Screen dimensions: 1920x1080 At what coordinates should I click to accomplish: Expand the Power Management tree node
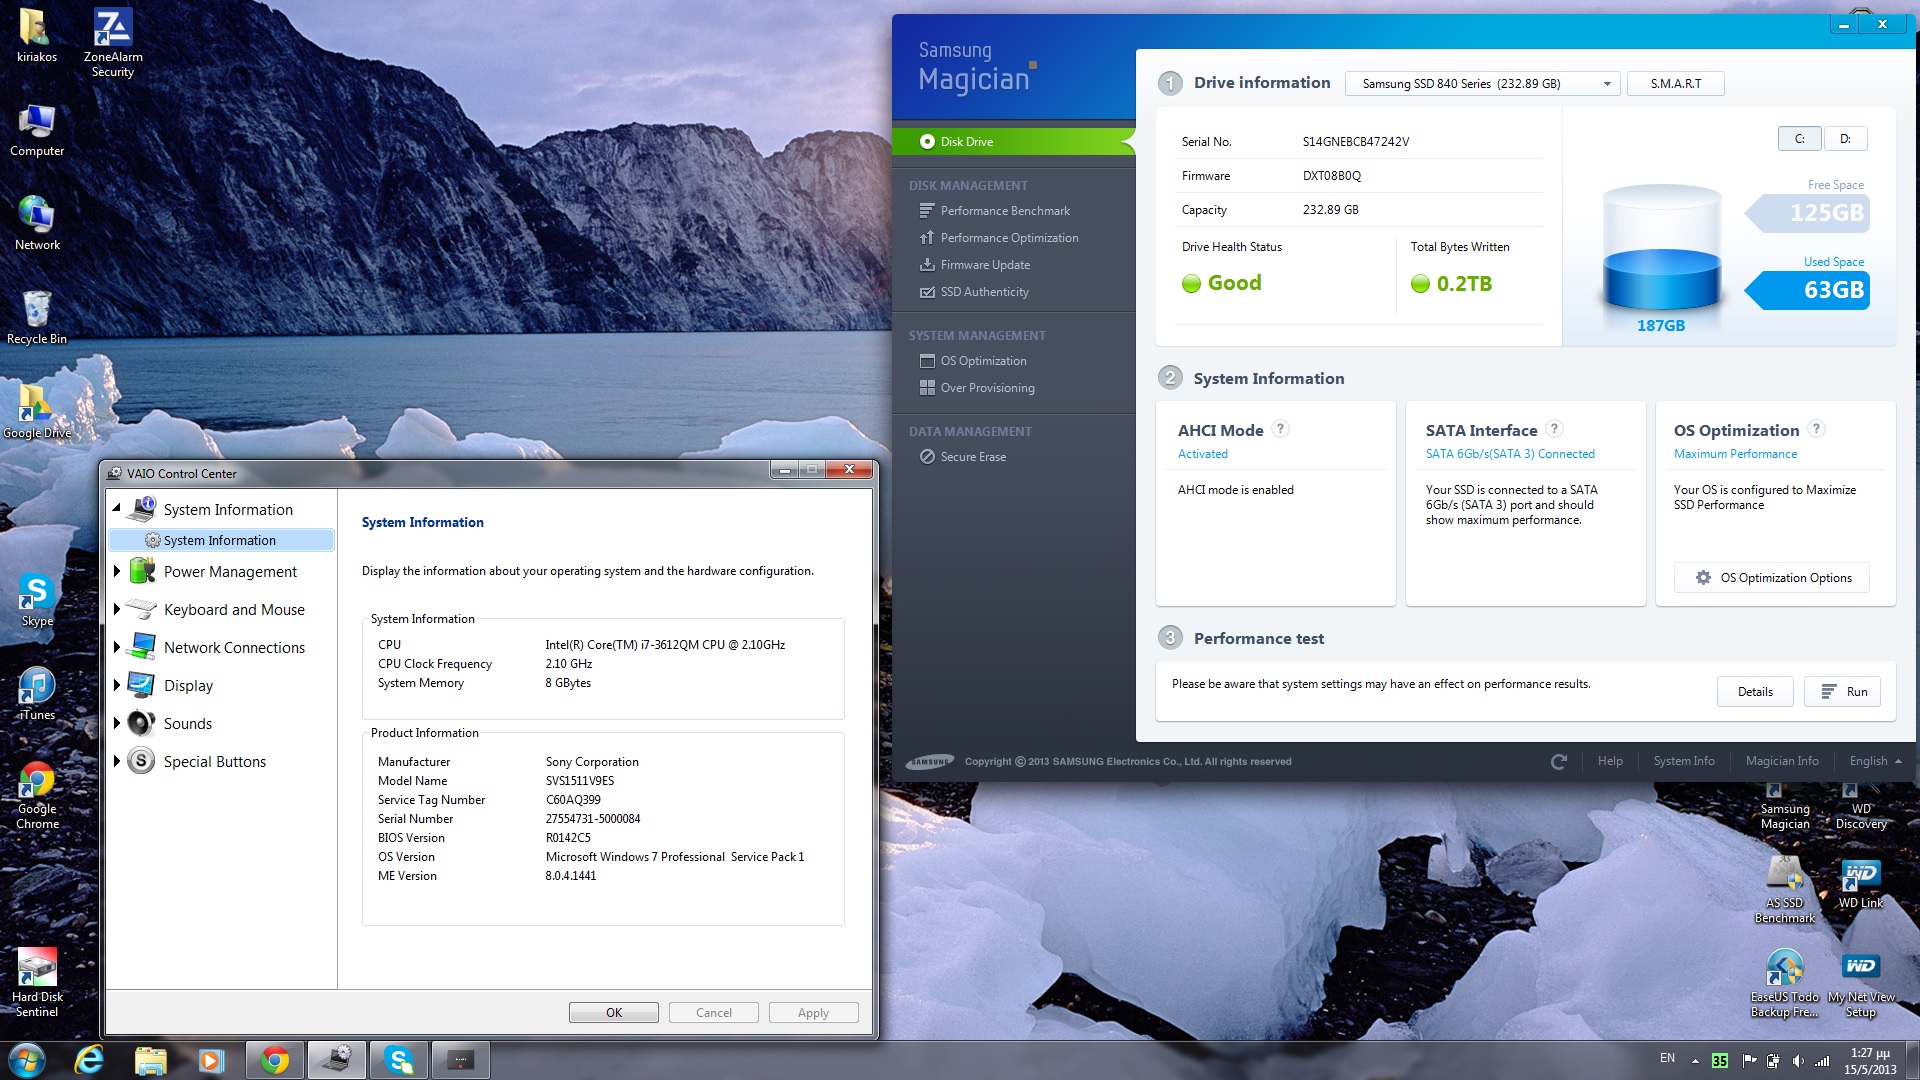[x=117, y=571]
